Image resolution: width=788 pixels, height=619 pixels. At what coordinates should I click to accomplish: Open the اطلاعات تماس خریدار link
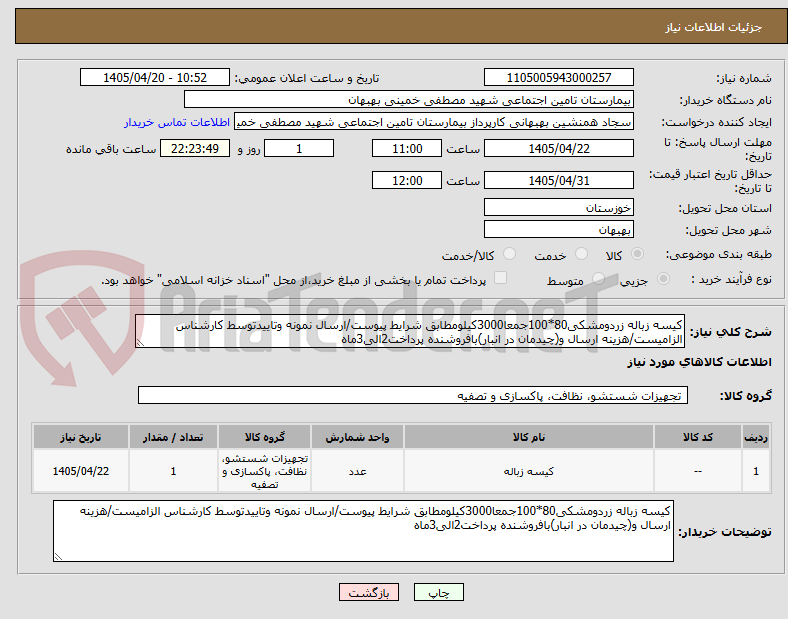177,123
